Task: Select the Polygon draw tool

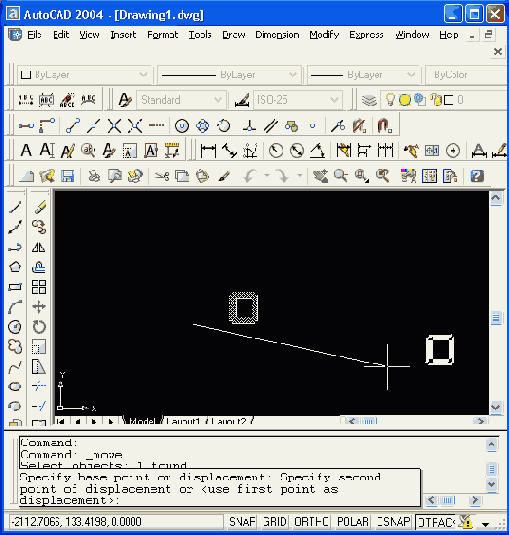Action: 15,267
